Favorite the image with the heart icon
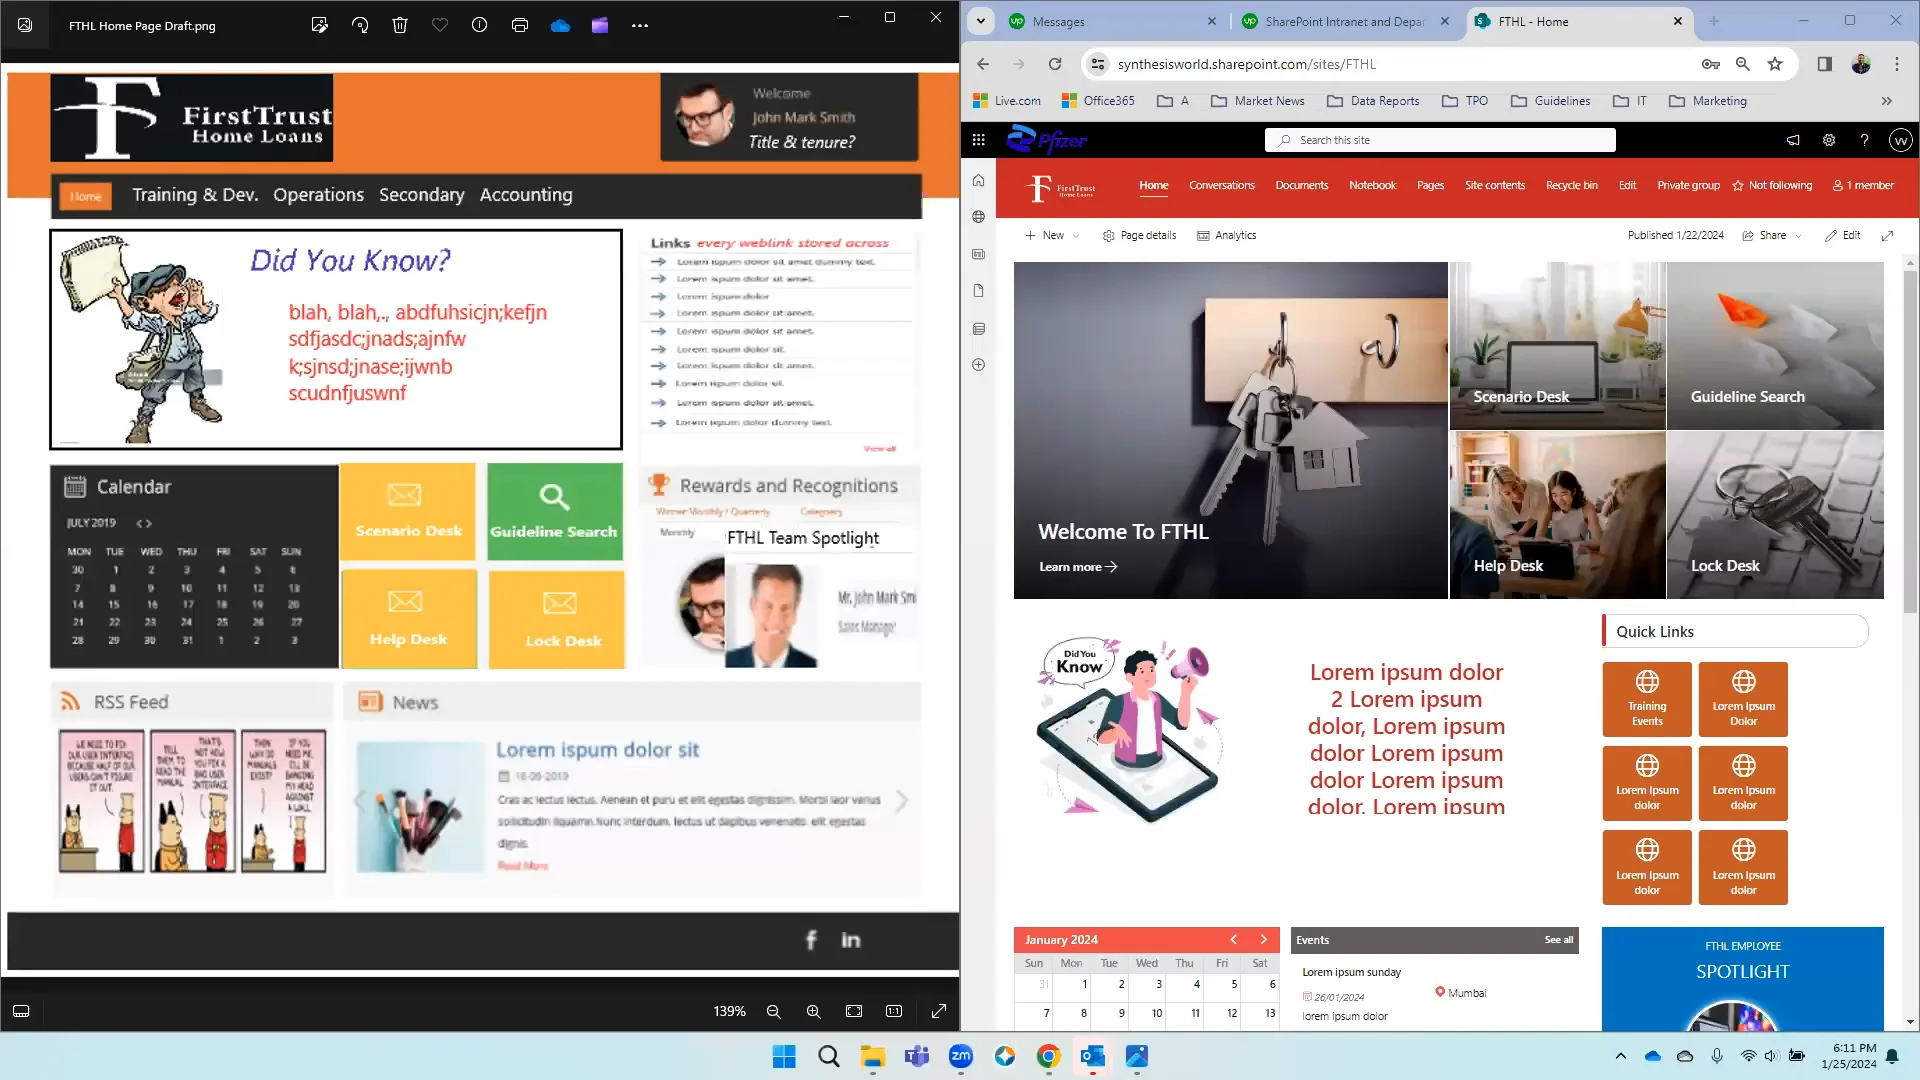 point(440,25)
